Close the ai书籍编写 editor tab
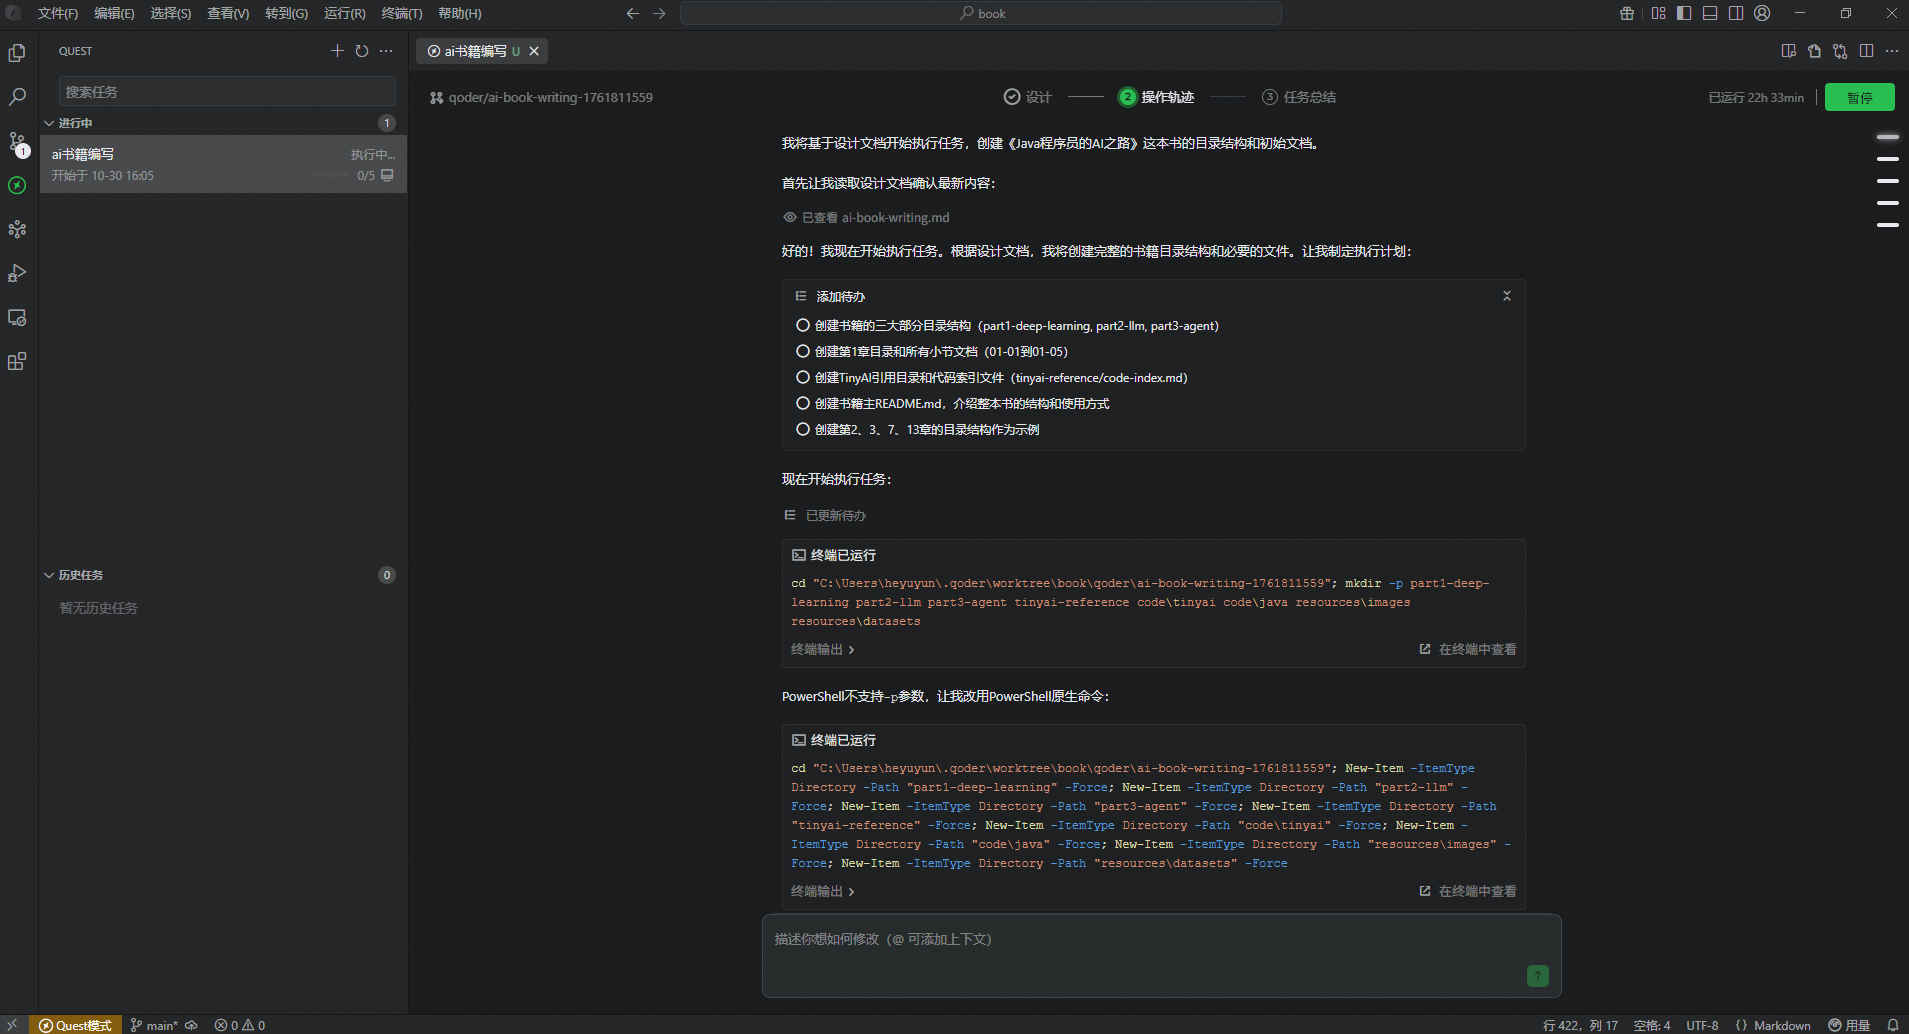Screen dimensions: 1909x1034 point(534,51)
